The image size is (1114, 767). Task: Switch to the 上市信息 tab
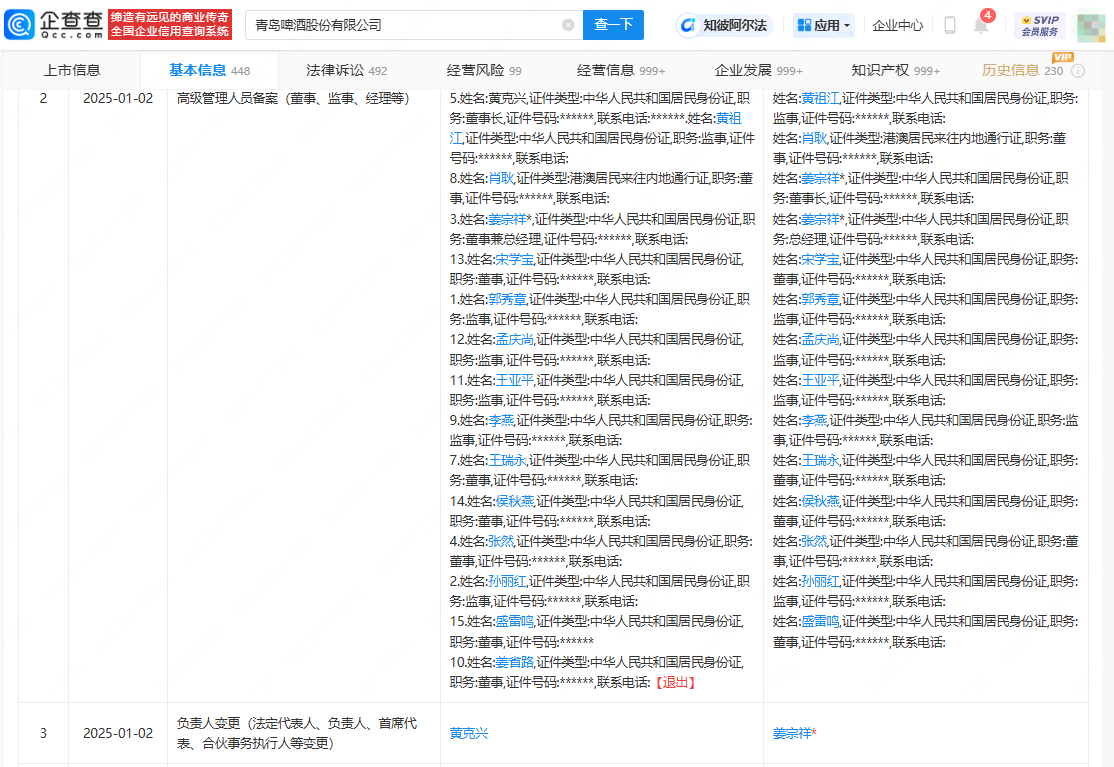pos(72,70)
